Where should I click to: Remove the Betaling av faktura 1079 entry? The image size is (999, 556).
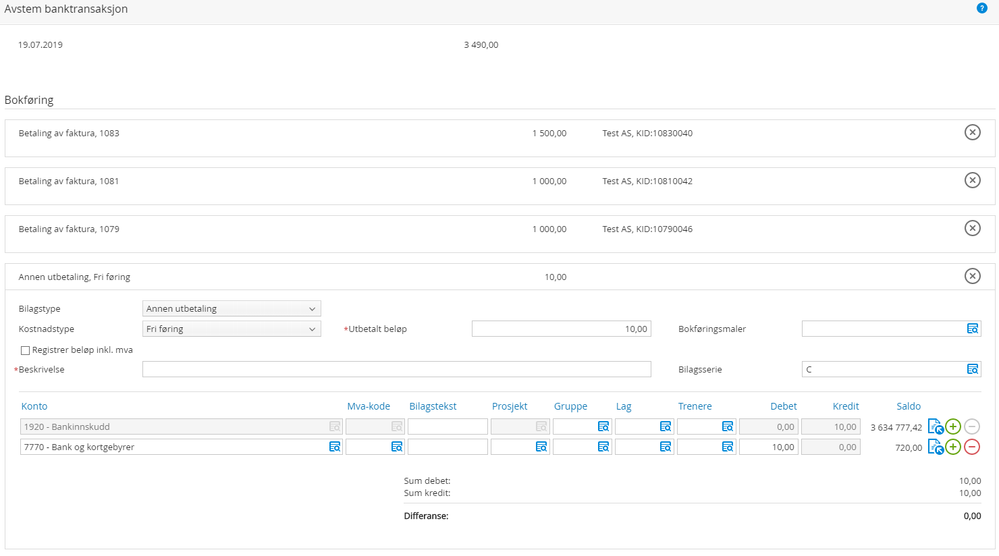coord(972,228)
